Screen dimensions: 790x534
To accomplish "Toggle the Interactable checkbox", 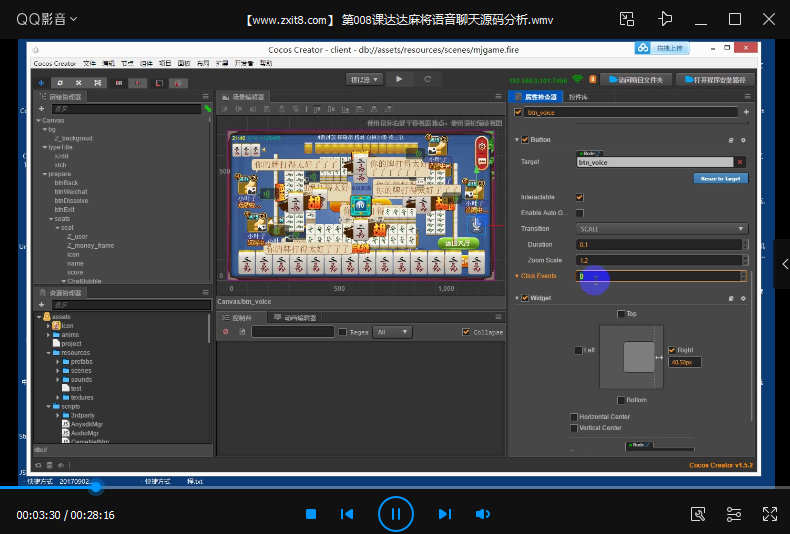I will (580, 197).
